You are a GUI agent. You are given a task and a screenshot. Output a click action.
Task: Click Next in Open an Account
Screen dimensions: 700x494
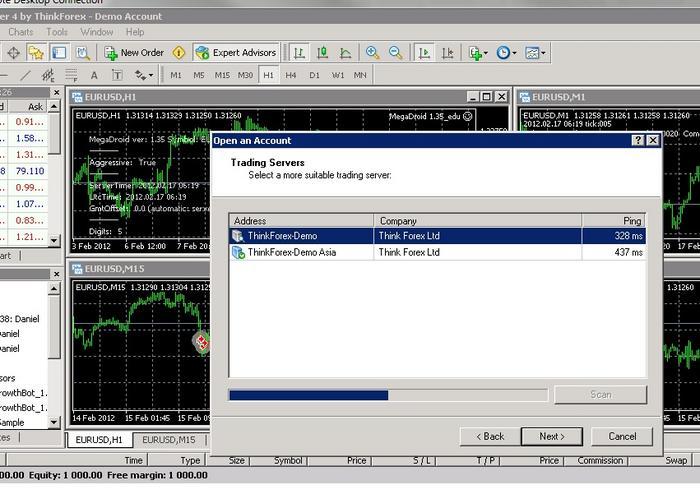[552, 436]
